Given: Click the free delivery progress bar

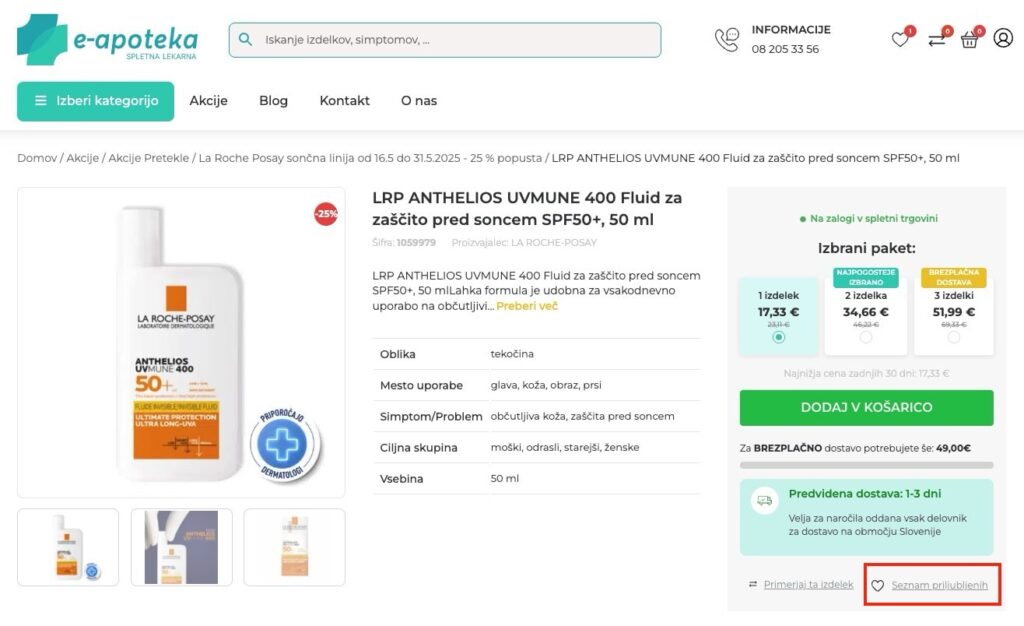Looking at the screenshot, I should (866, 465).
